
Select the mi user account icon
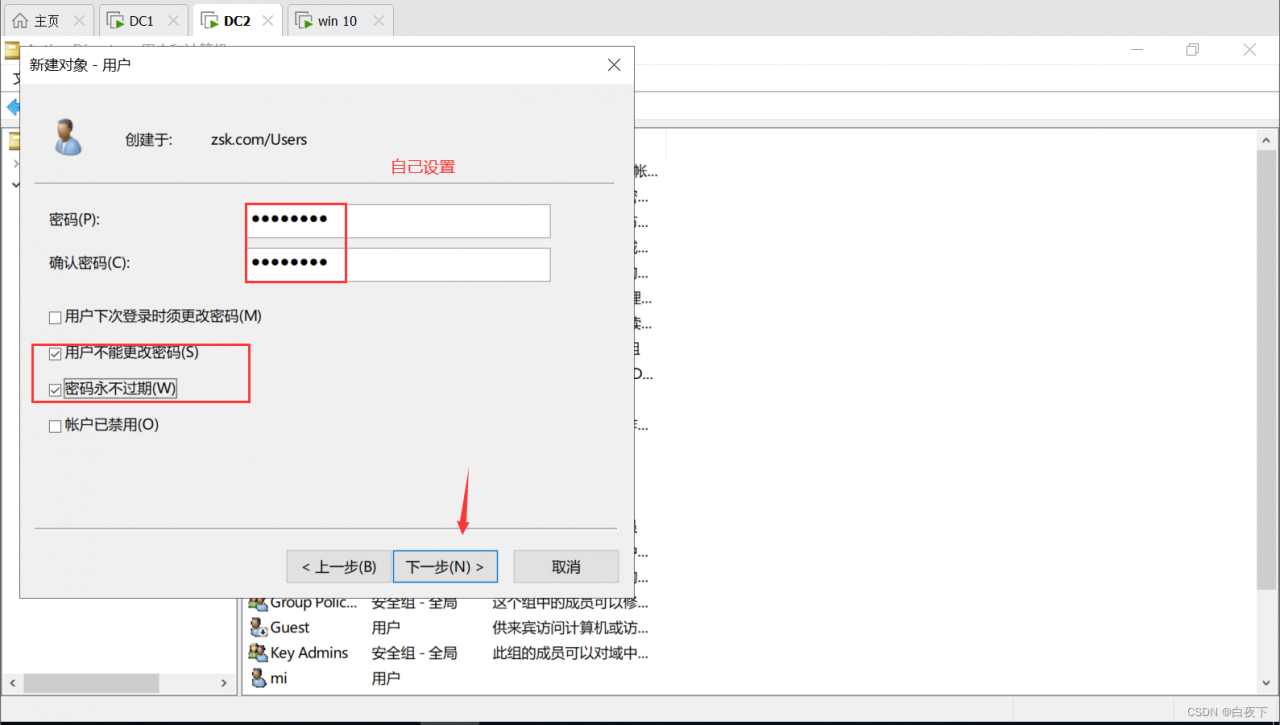click(259, 677)
